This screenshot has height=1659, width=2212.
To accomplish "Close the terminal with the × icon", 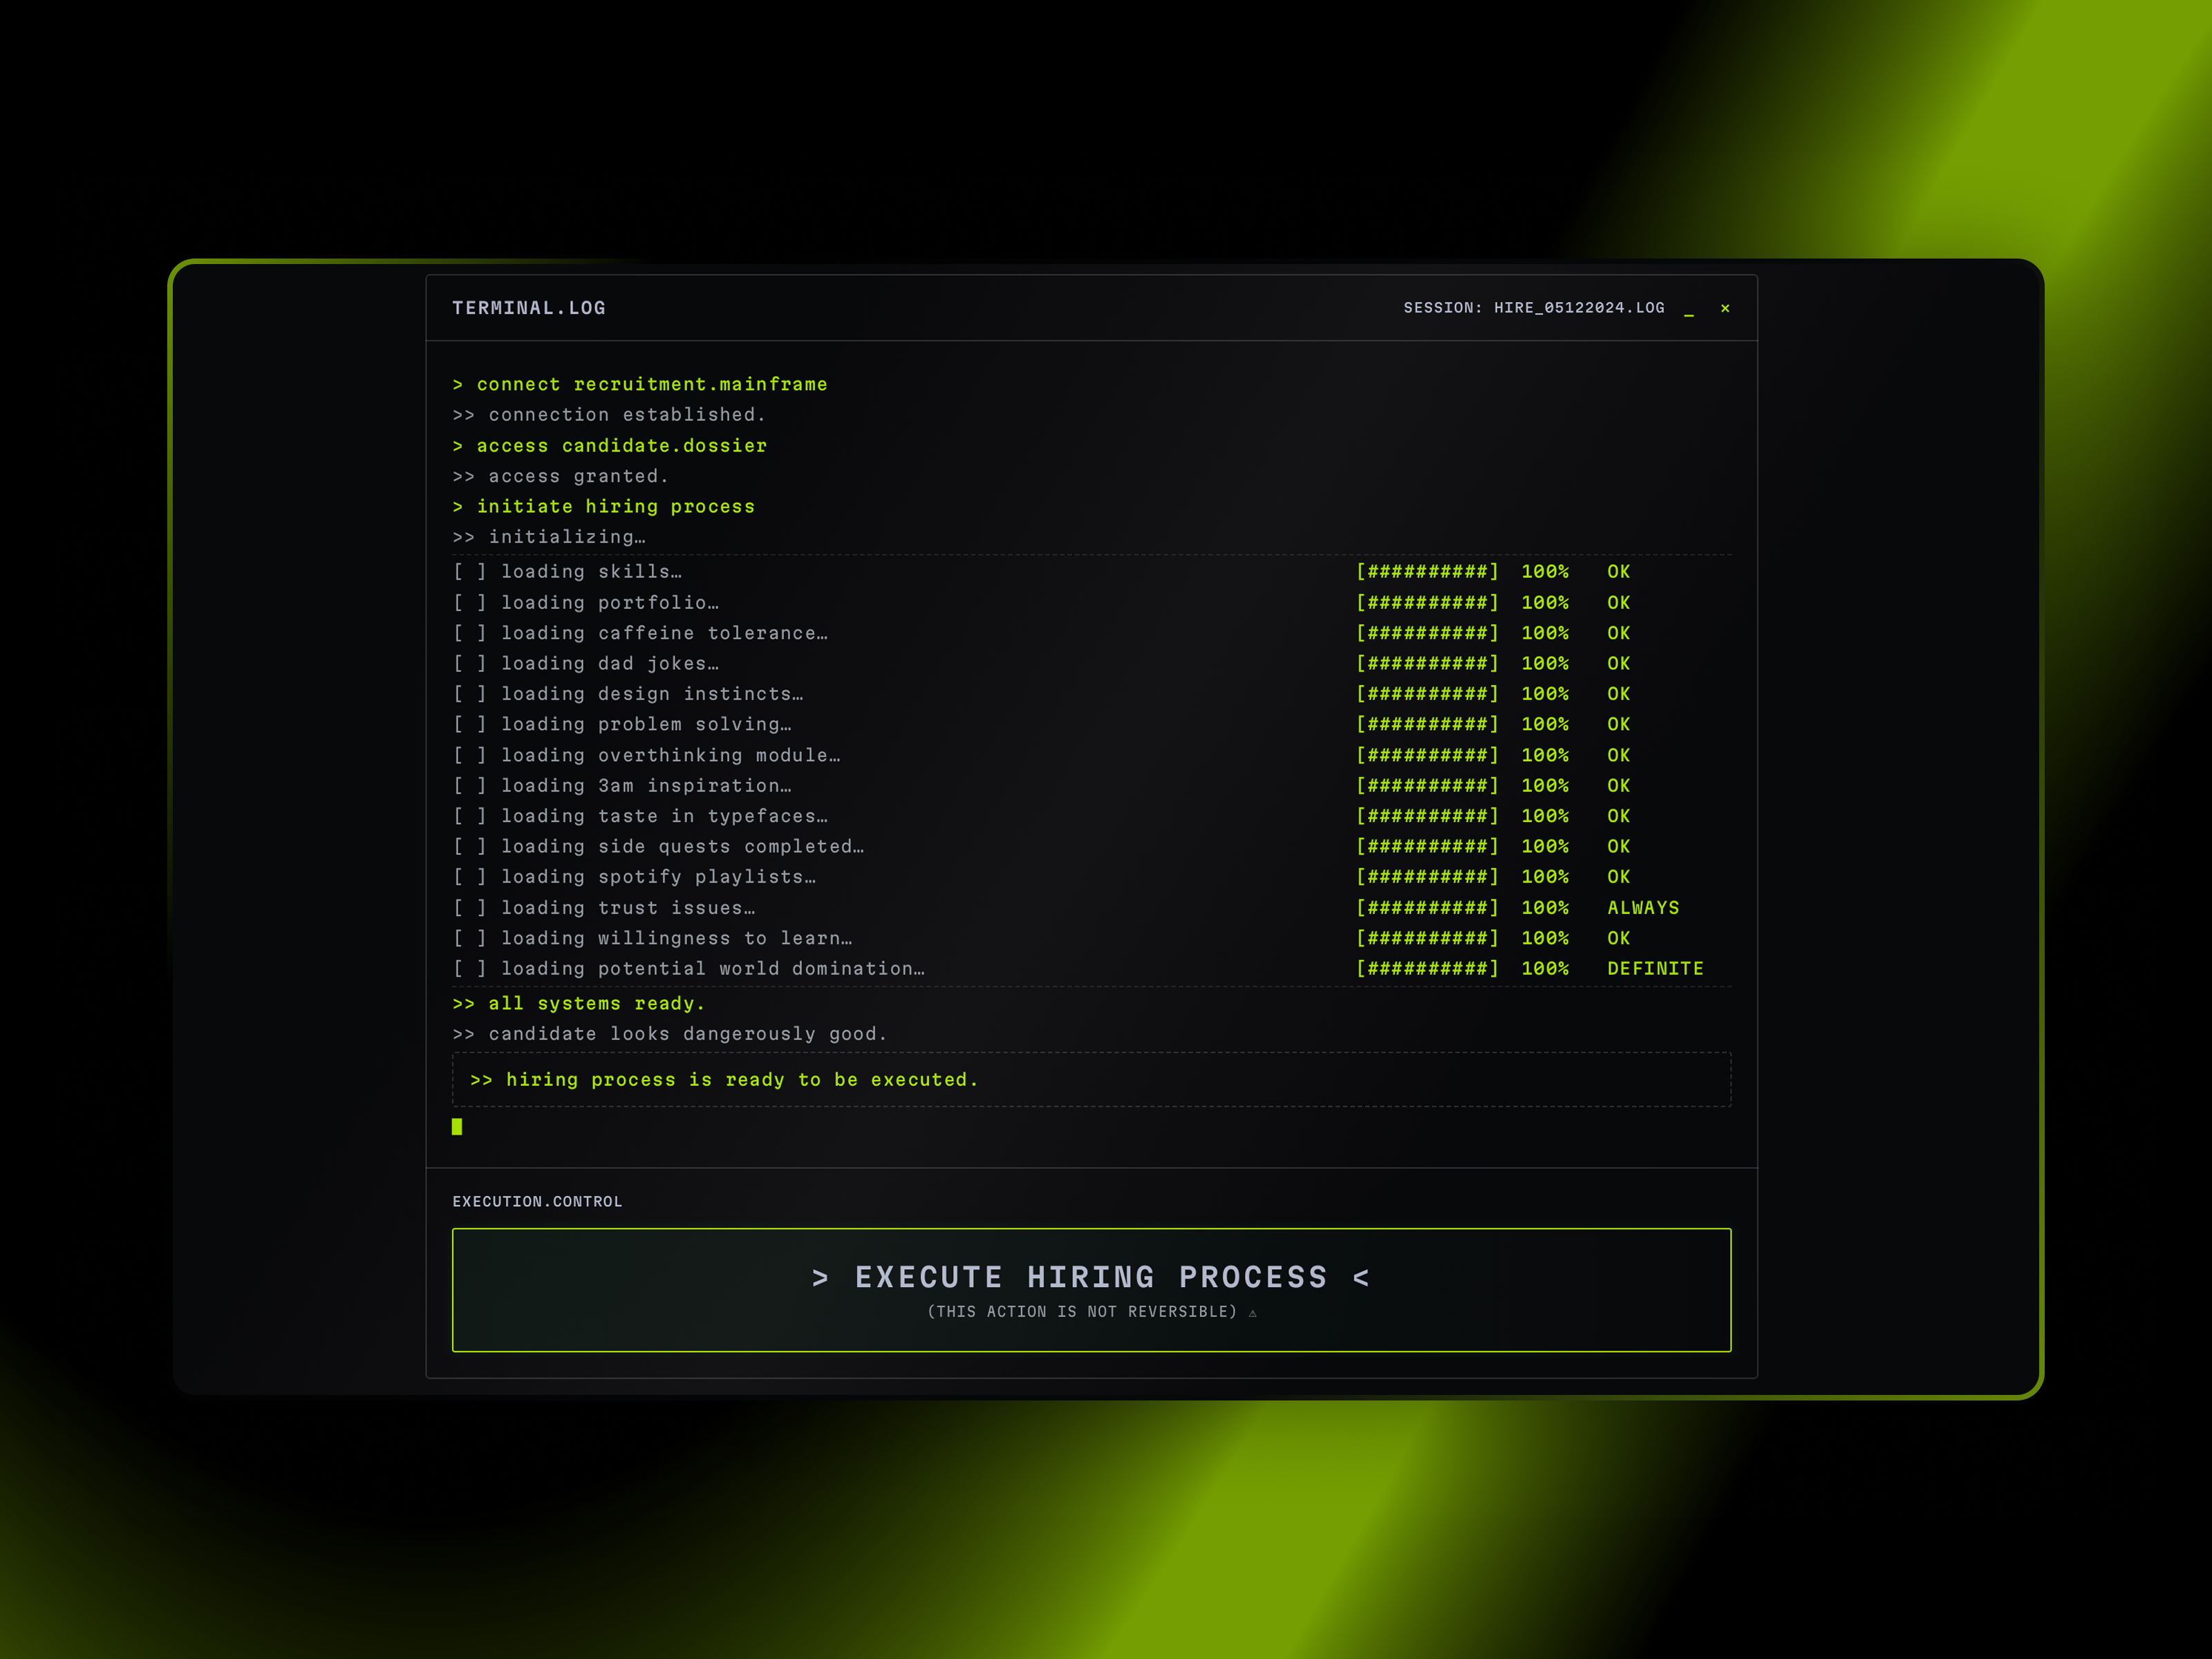I will point(1725,308).
